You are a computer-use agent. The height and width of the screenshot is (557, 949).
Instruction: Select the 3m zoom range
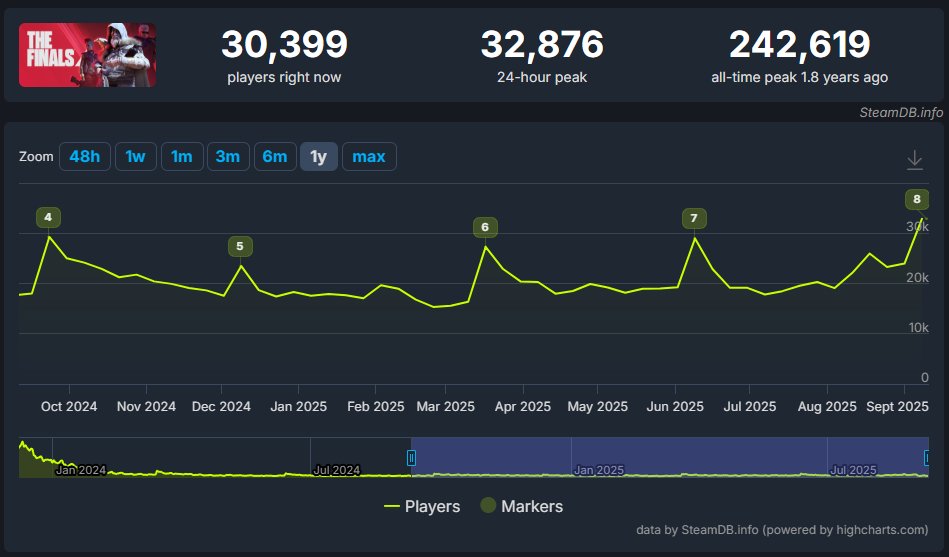(x=228, y=157)
